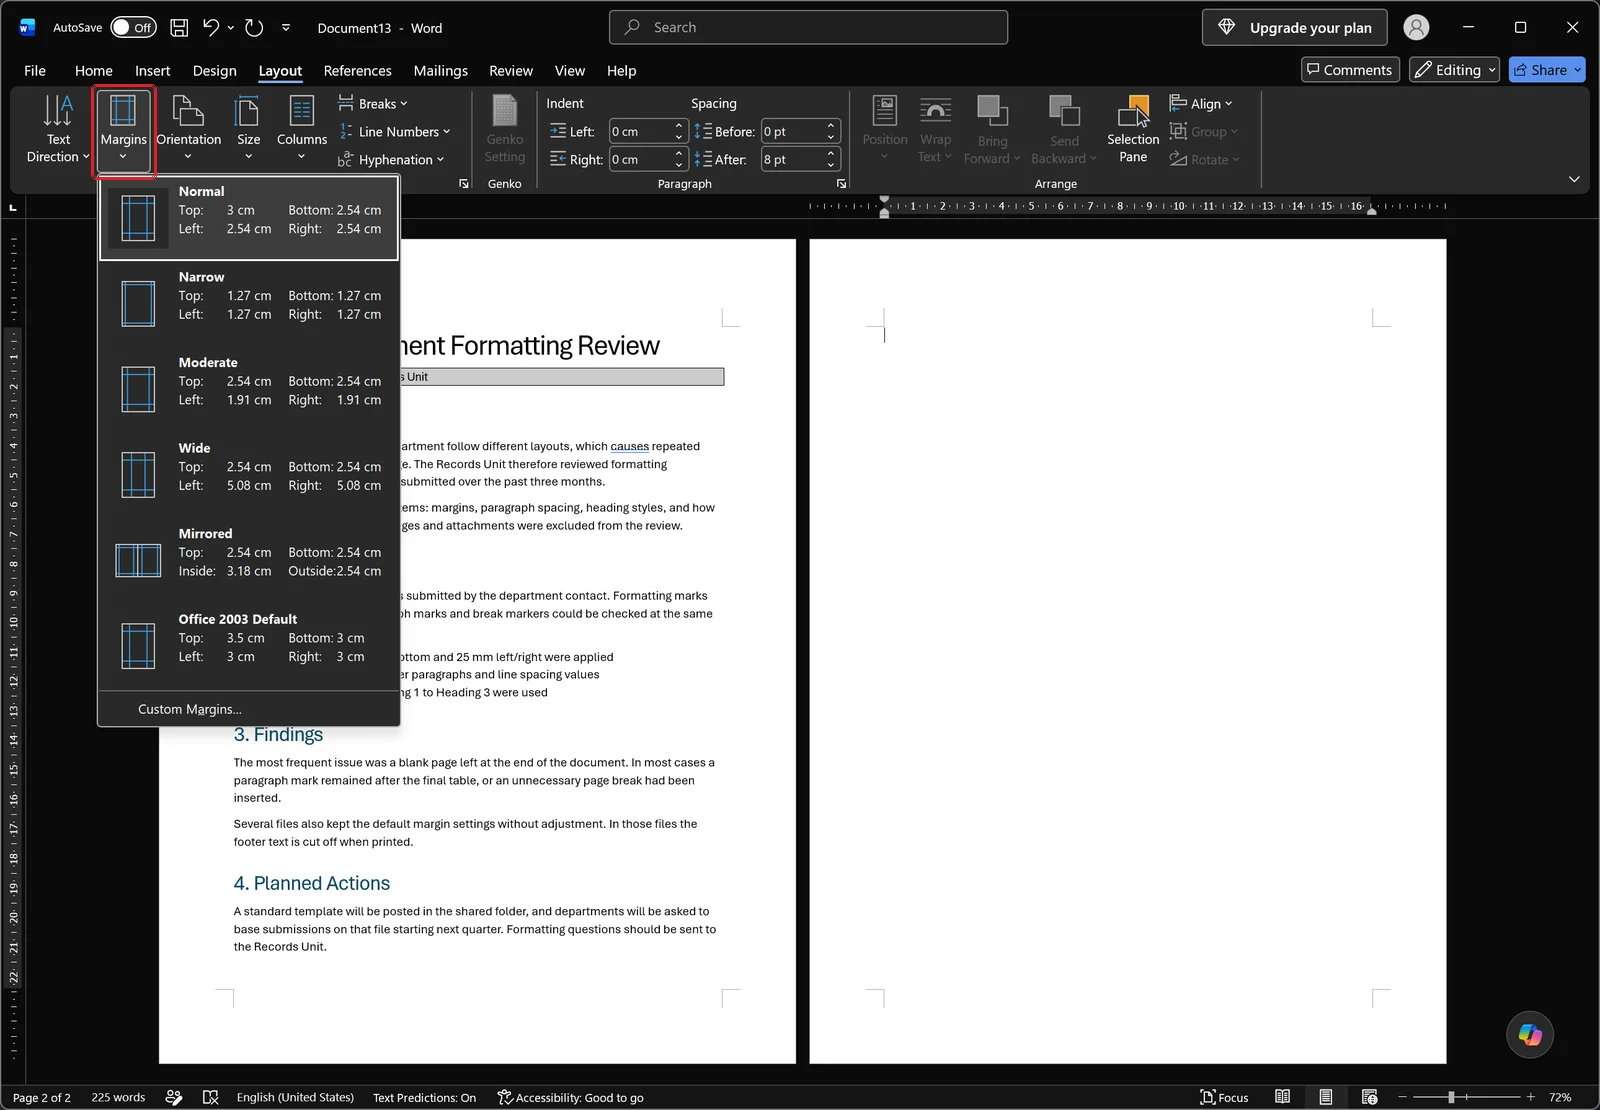
Task: Open Text Direction options
Action: click(58, 128)
